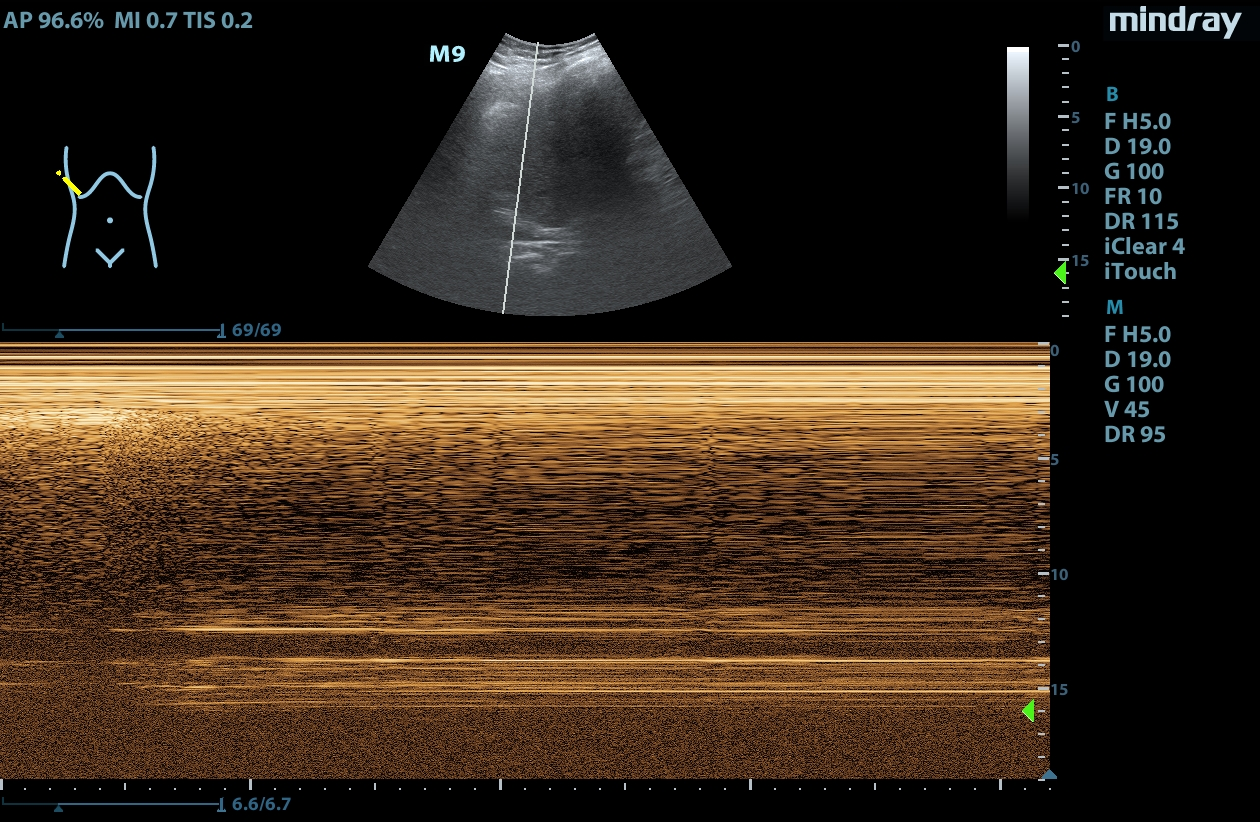The image size is (1260, 822).
Task: Click the M-mode trace display
Action: point(525,561)
